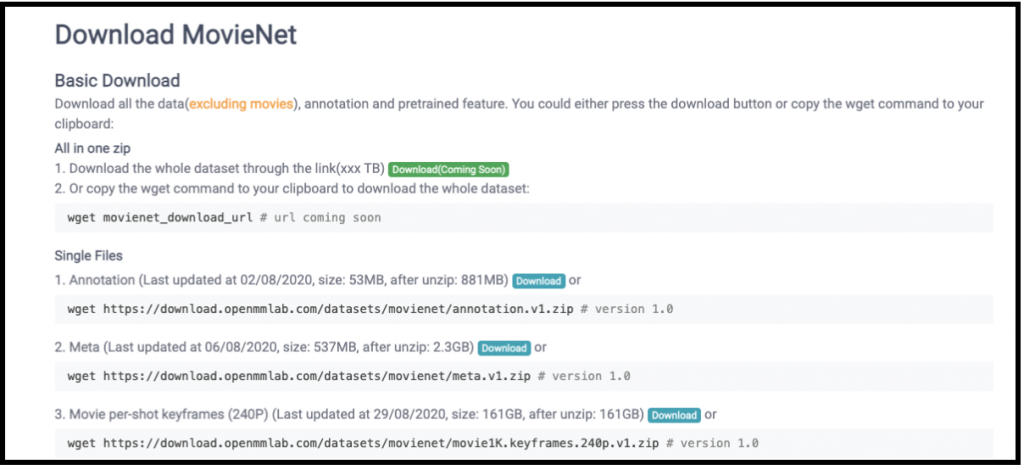Select the annotation.v1.zip wget command block
The height and width of the screenshot is (470, 1024).
(x=524, y=309)
